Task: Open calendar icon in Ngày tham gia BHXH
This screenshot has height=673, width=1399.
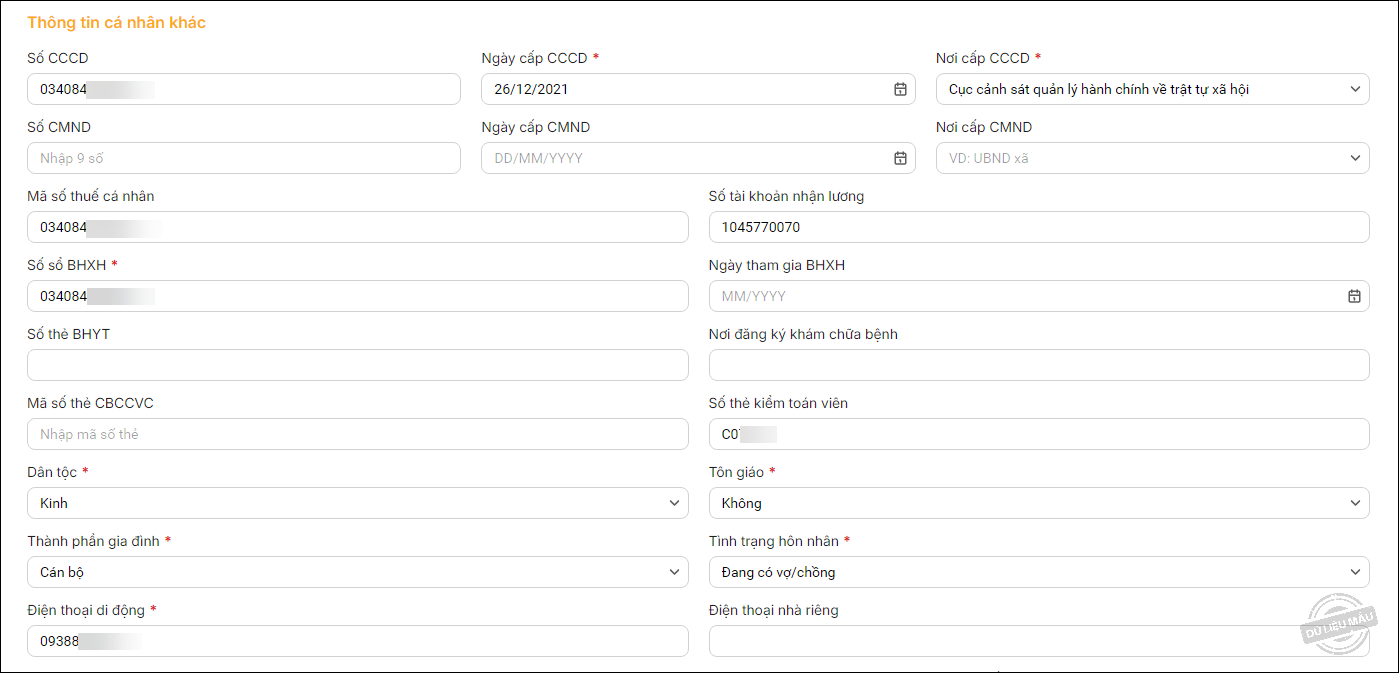Action: point(1354,296)
